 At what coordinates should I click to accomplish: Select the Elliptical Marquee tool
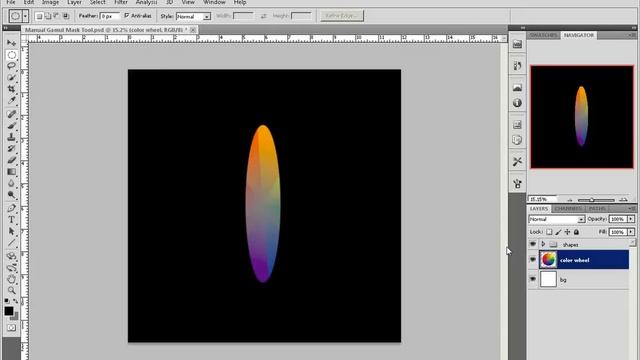coord(11,55)
